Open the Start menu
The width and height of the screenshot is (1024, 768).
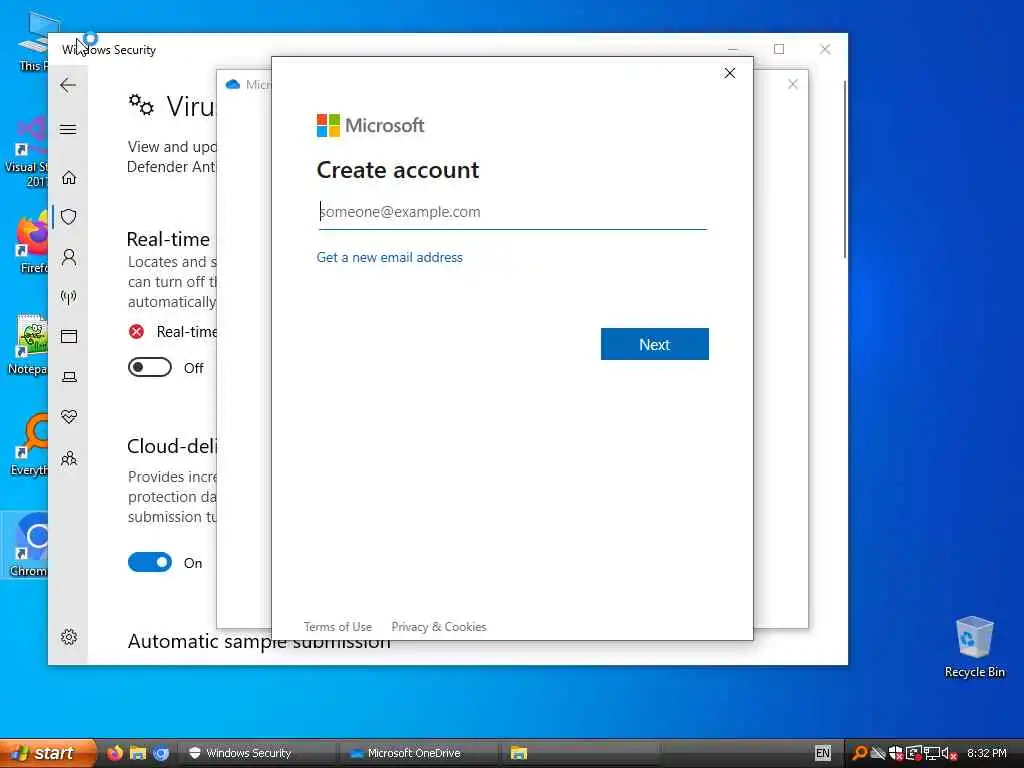[47, 753]
